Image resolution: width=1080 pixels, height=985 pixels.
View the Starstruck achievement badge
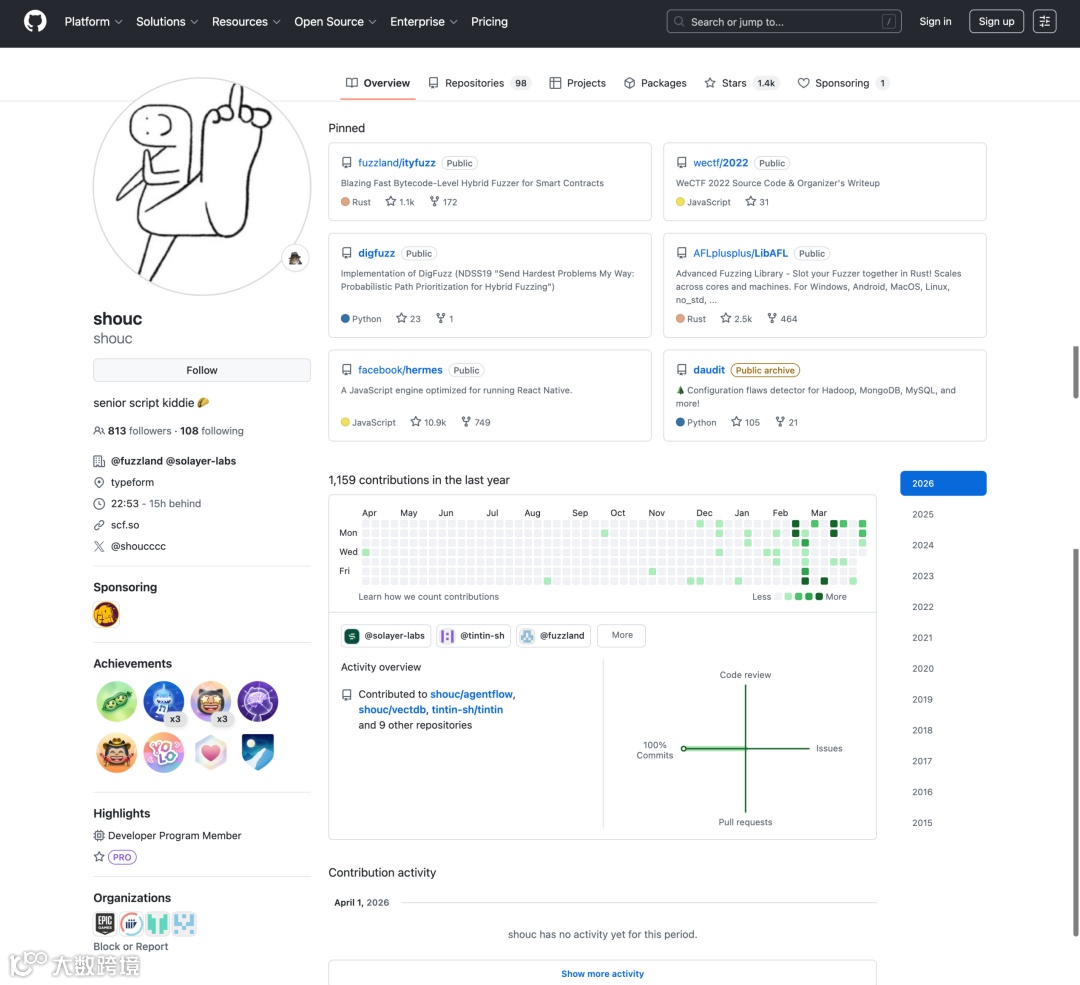point(211,701)
